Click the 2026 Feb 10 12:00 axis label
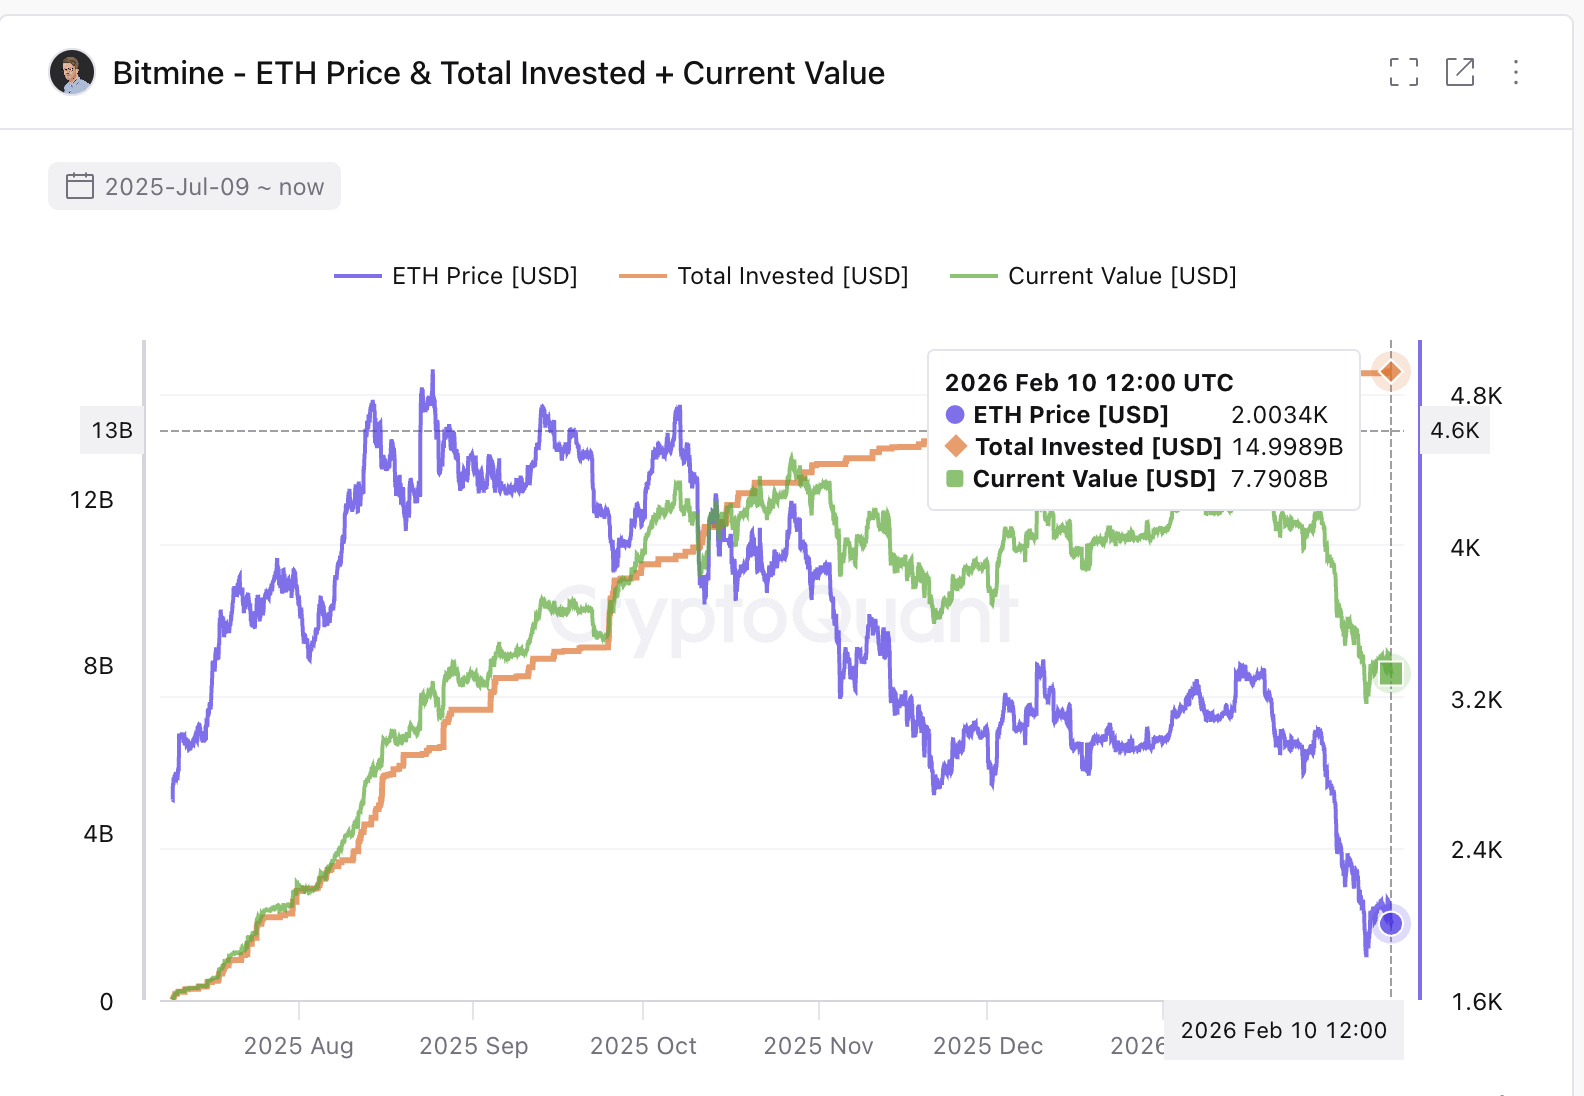1584x1096 pixels. [x=1283, y=1030]
